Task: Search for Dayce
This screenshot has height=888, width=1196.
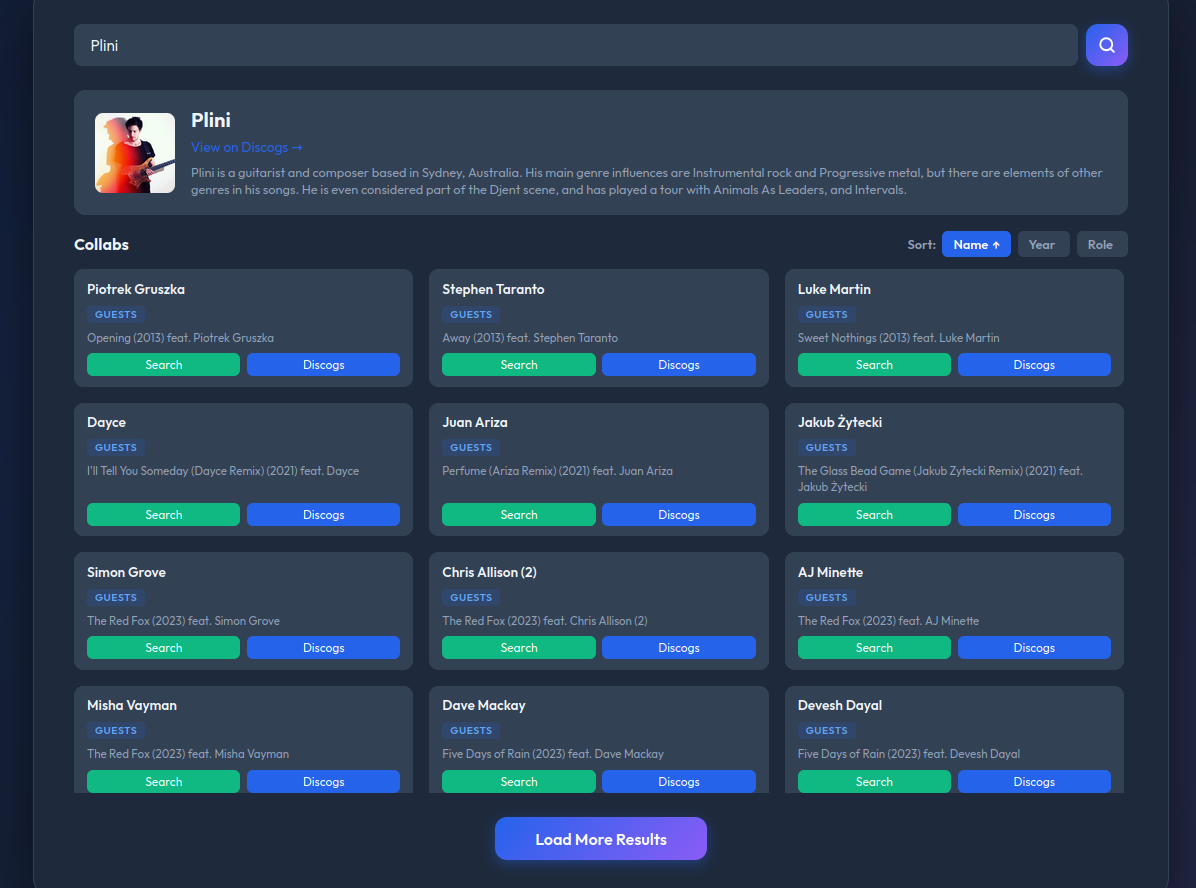Action: coord(163,514)
